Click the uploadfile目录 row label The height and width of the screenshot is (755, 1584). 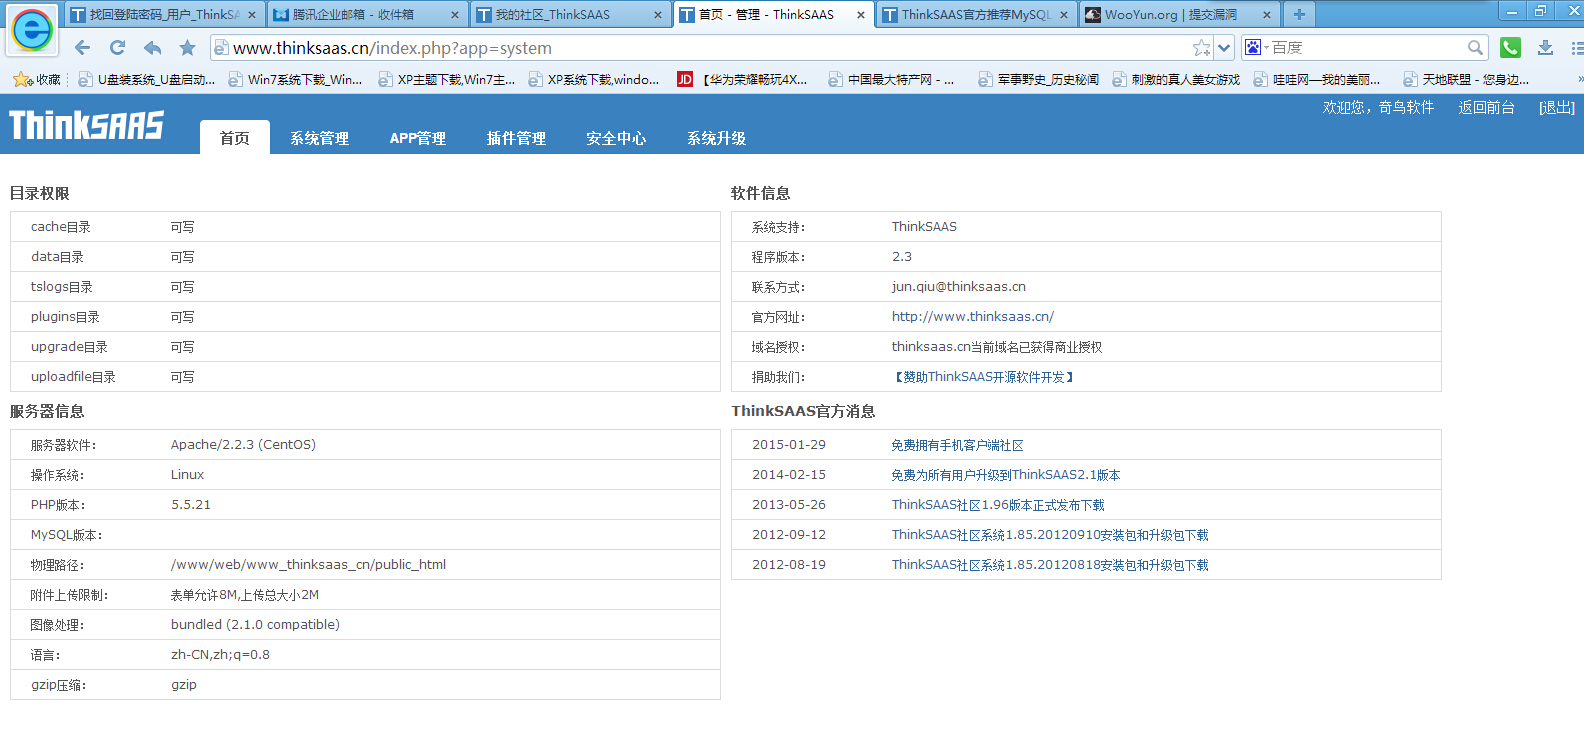[x=73, y=377]
